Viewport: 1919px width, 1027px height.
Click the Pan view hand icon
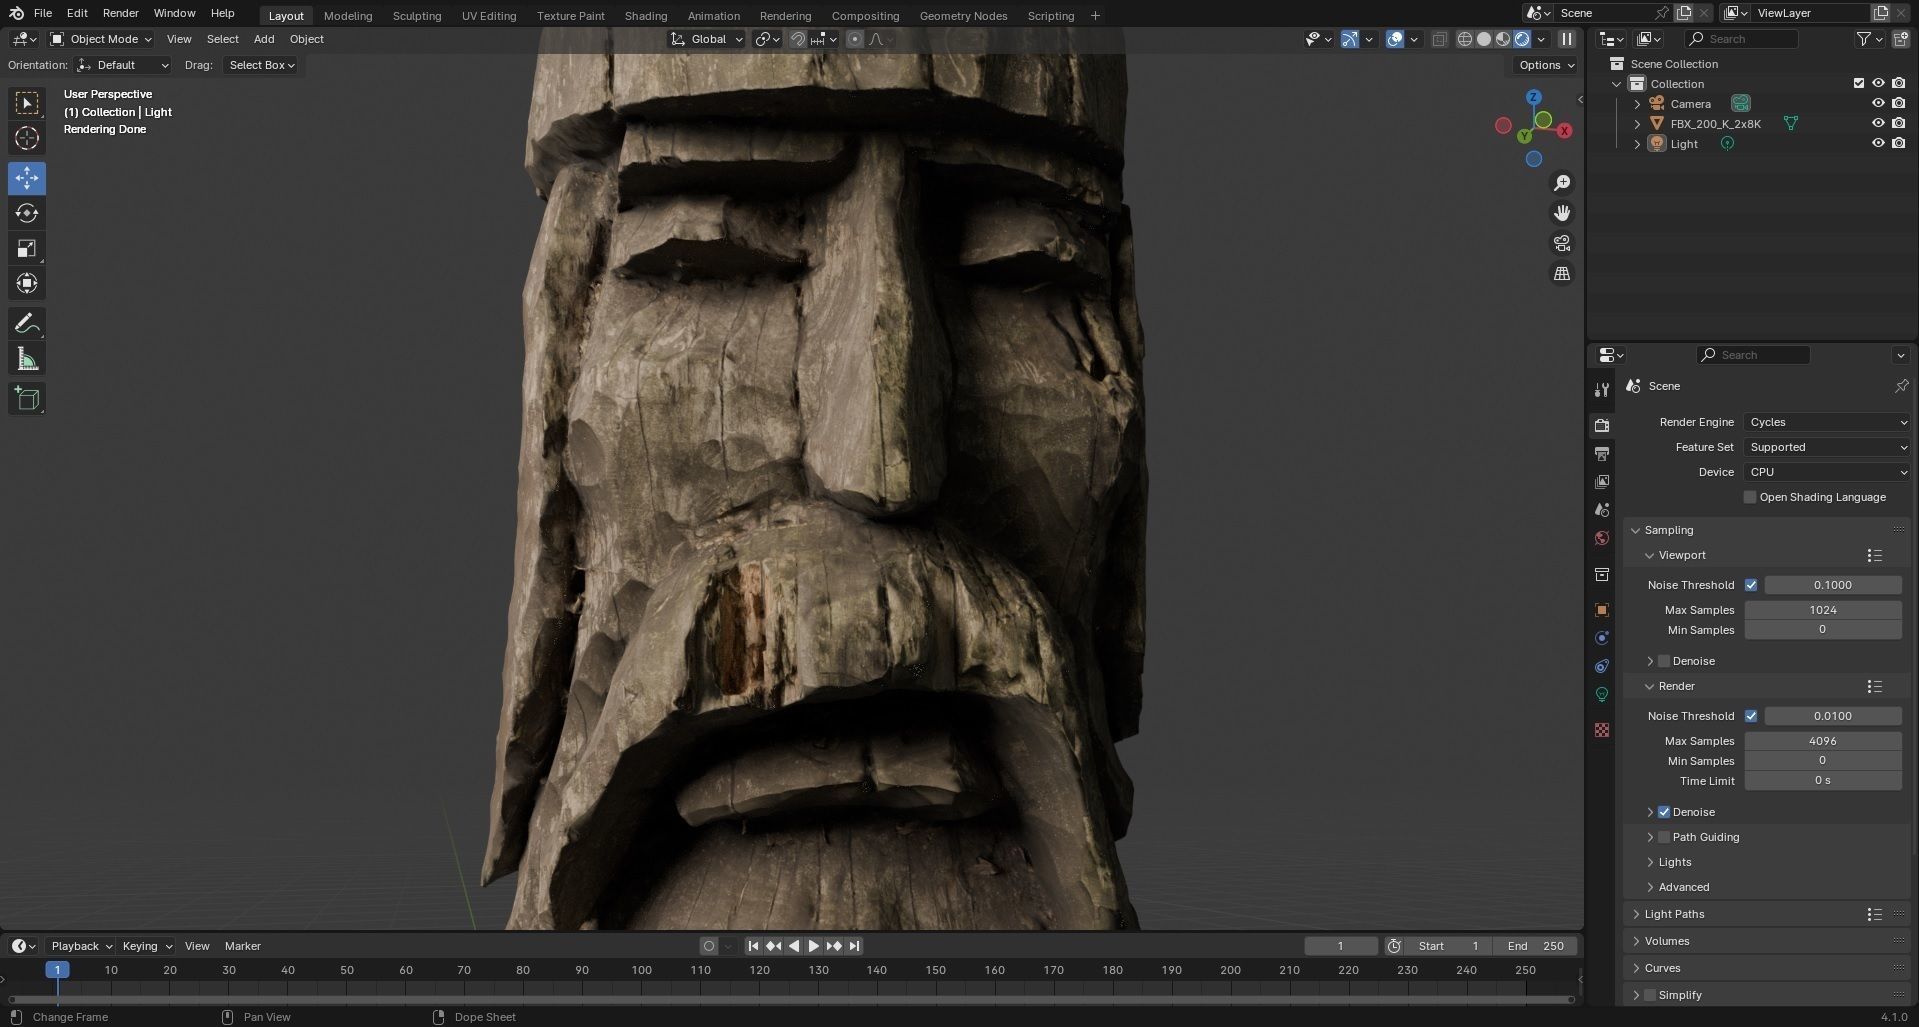click(1561, 213)
